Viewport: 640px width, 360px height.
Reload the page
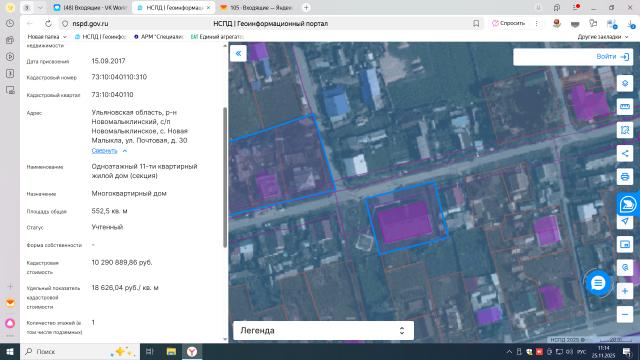48,24
